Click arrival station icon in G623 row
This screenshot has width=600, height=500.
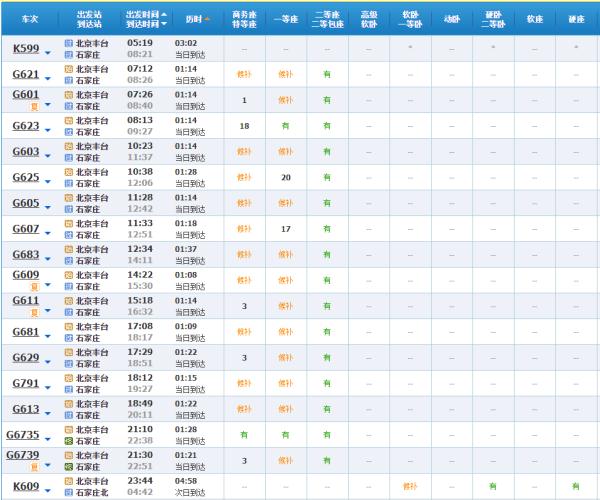(x=68, y=132)
